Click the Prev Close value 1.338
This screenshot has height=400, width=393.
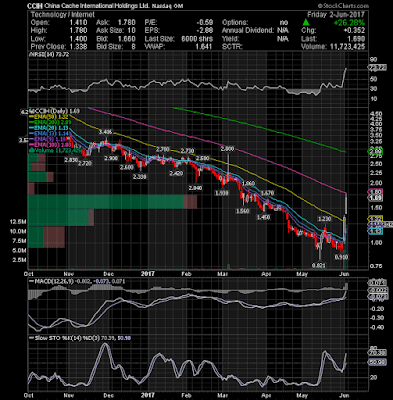pos(78,47)
